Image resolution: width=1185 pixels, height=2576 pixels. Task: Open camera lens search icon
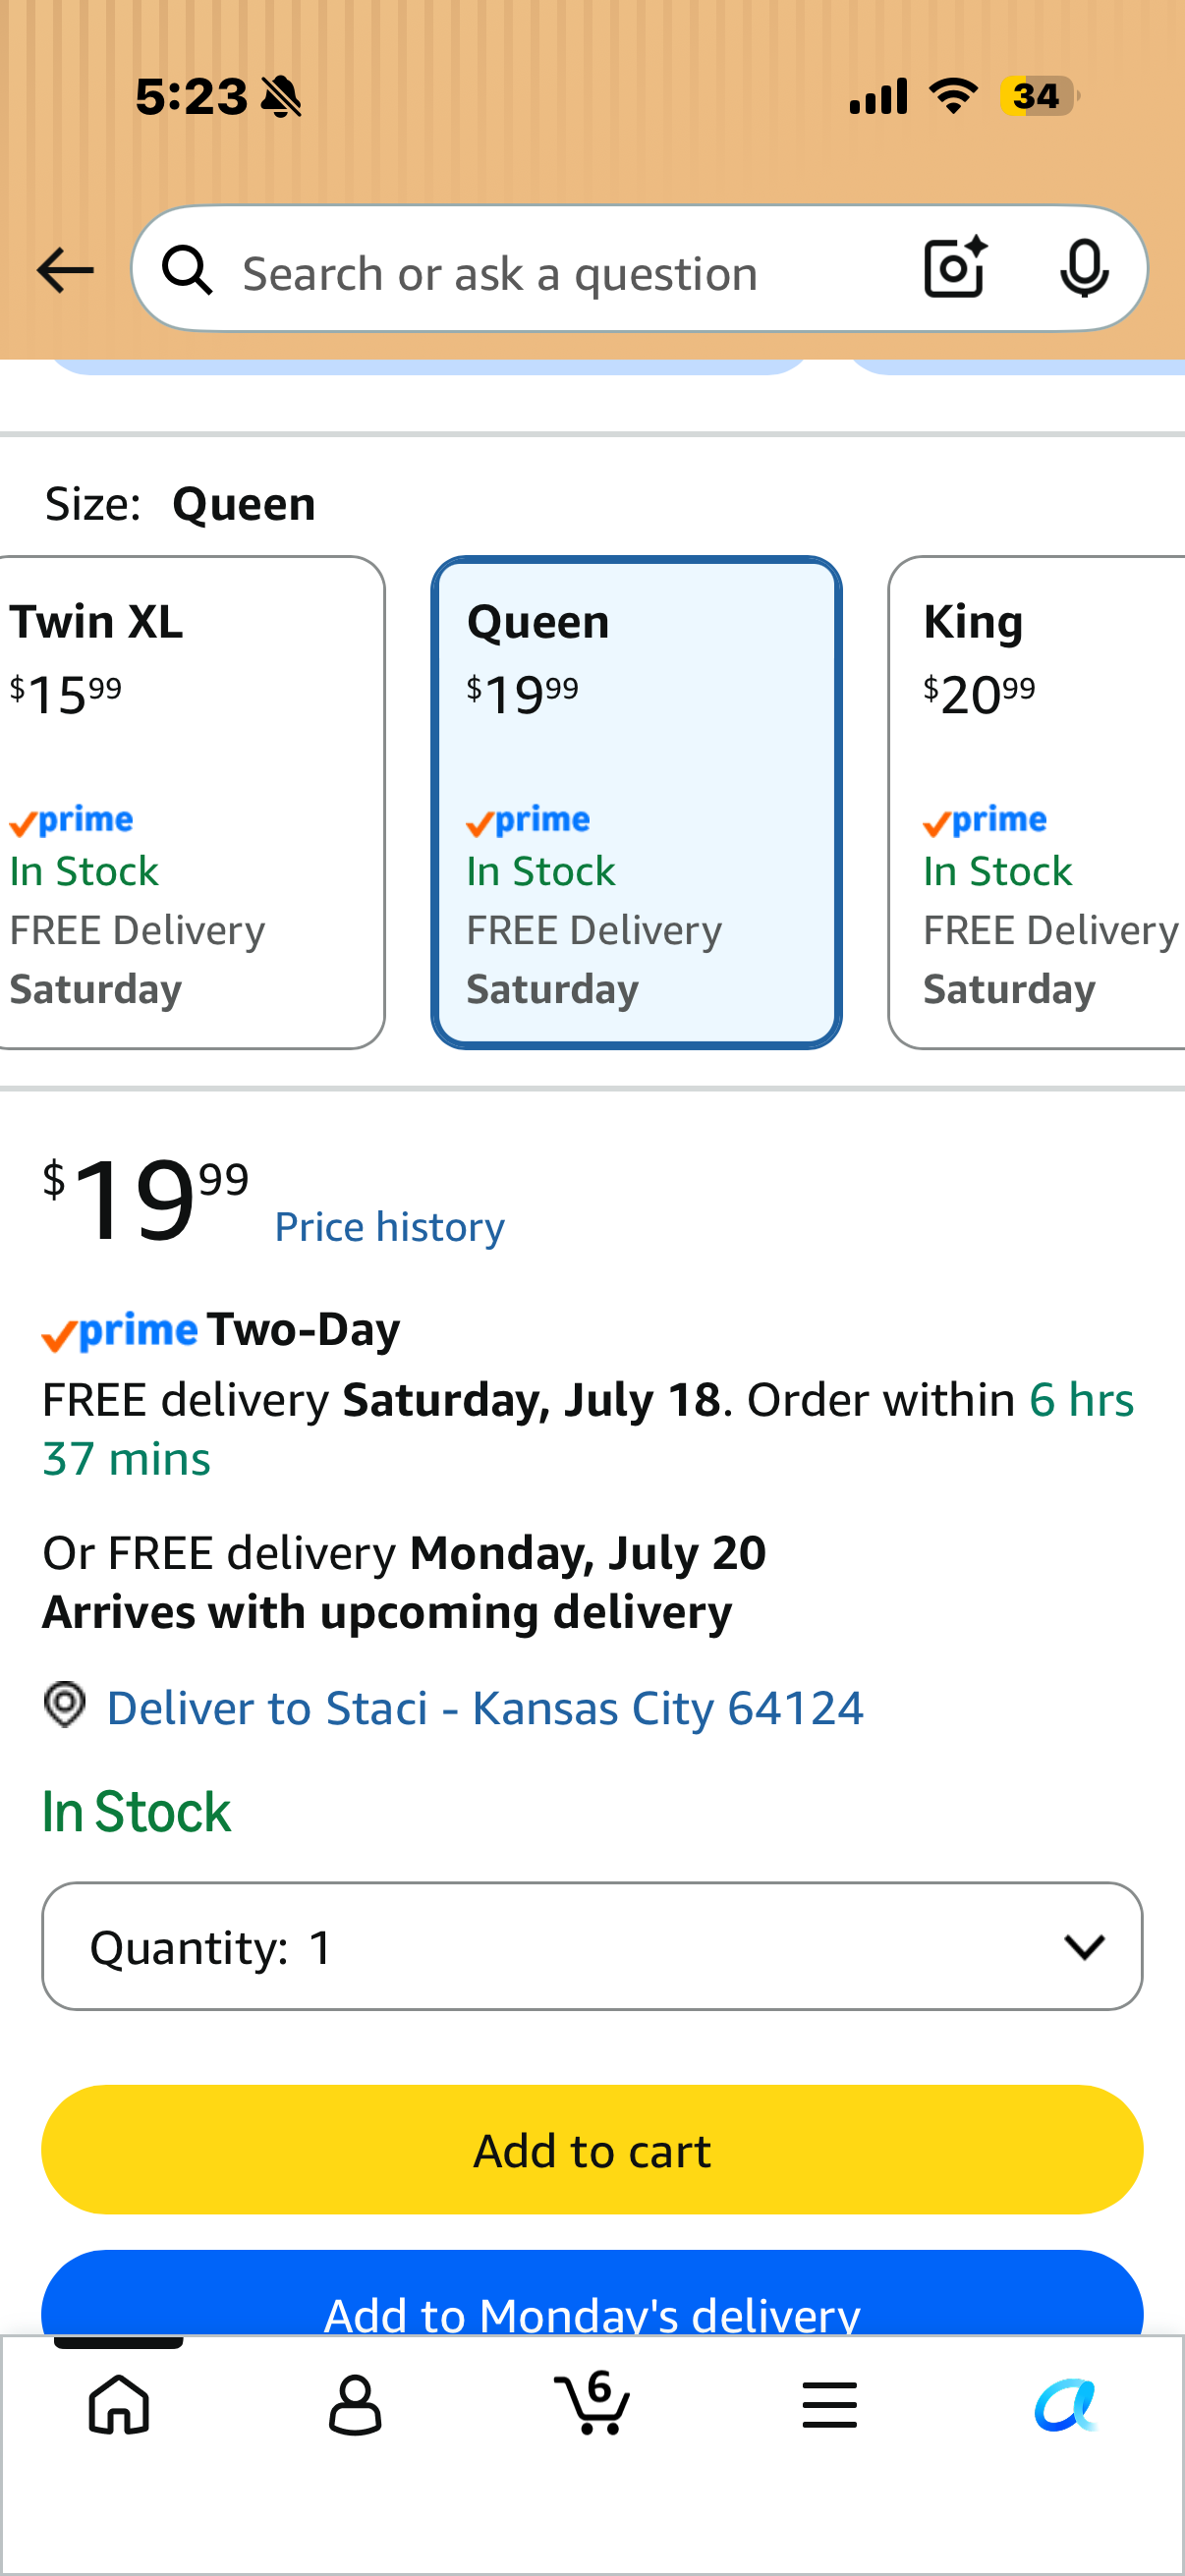[955, 268]
